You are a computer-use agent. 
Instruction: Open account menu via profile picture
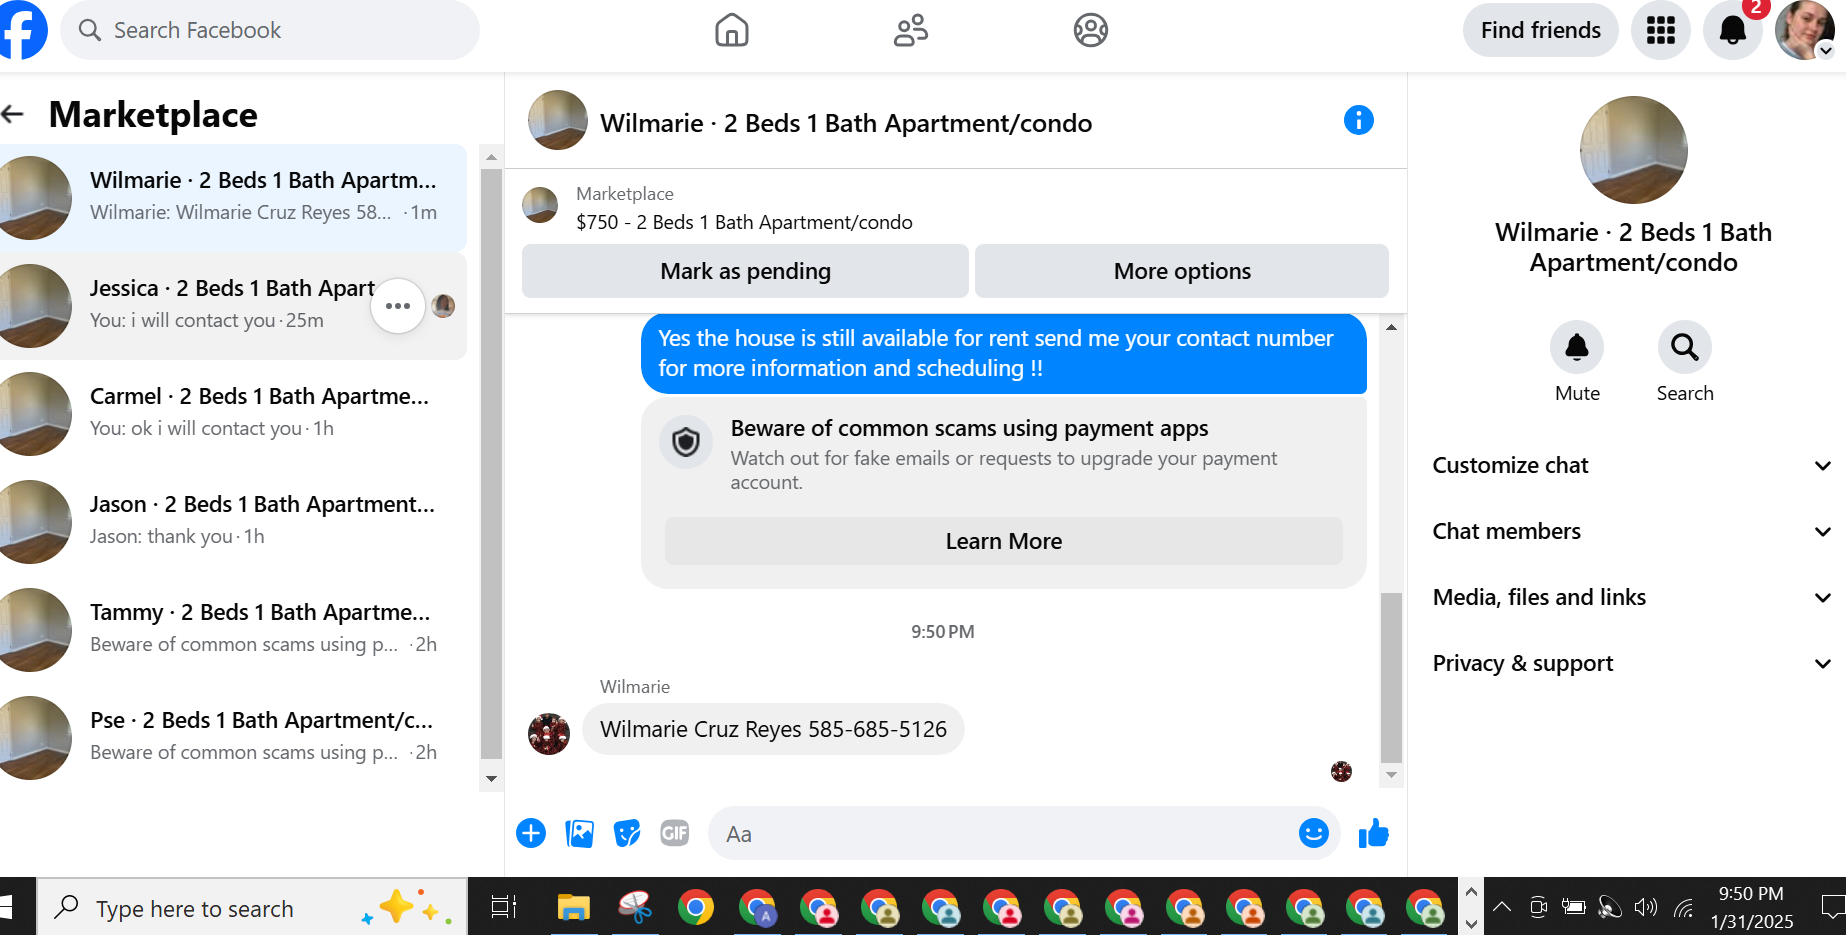click(1804, 30)
